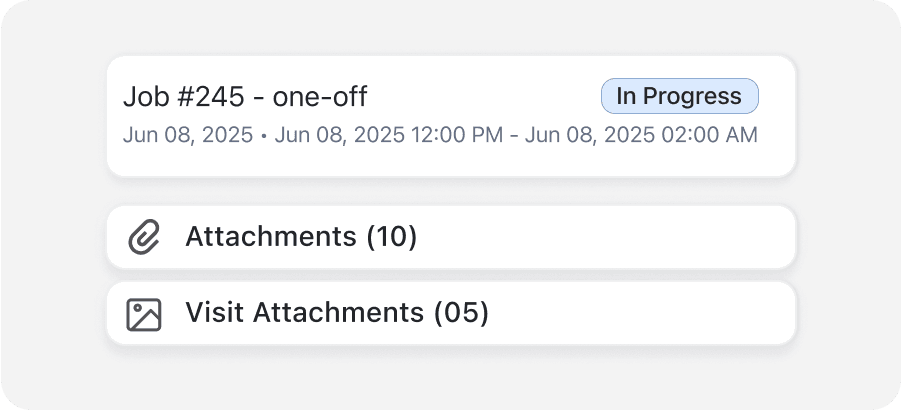Expand the Attachments (10) row

click(x=450, y=238)
